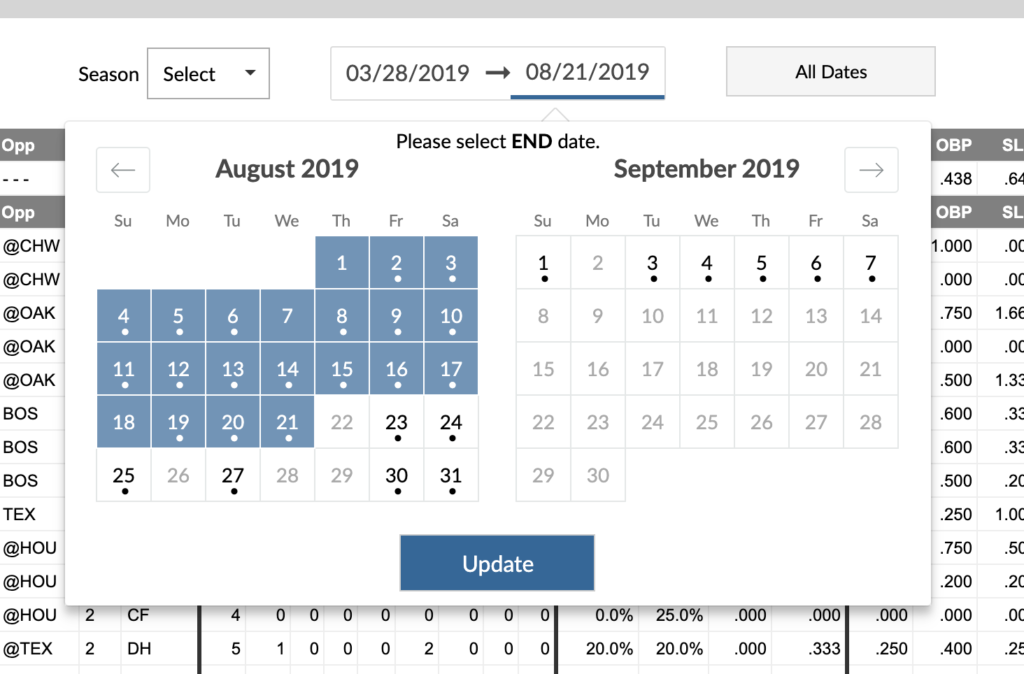Viewport: 1024px width, 674px height.
Task: Pick August 30 in the calendar
Action: 397,475
